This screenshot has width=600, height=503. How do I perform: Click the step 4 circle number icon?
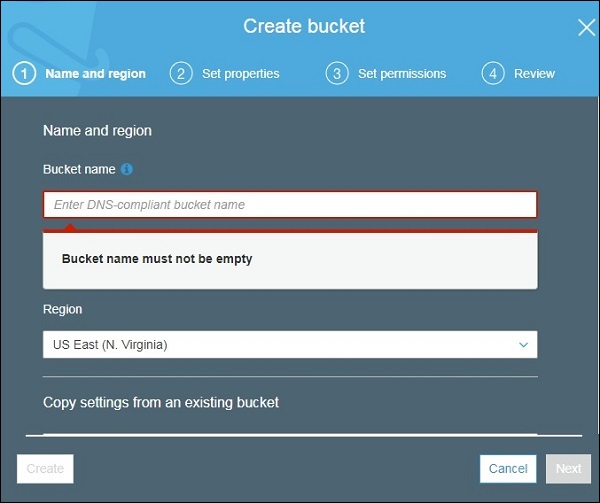[492, 73]
